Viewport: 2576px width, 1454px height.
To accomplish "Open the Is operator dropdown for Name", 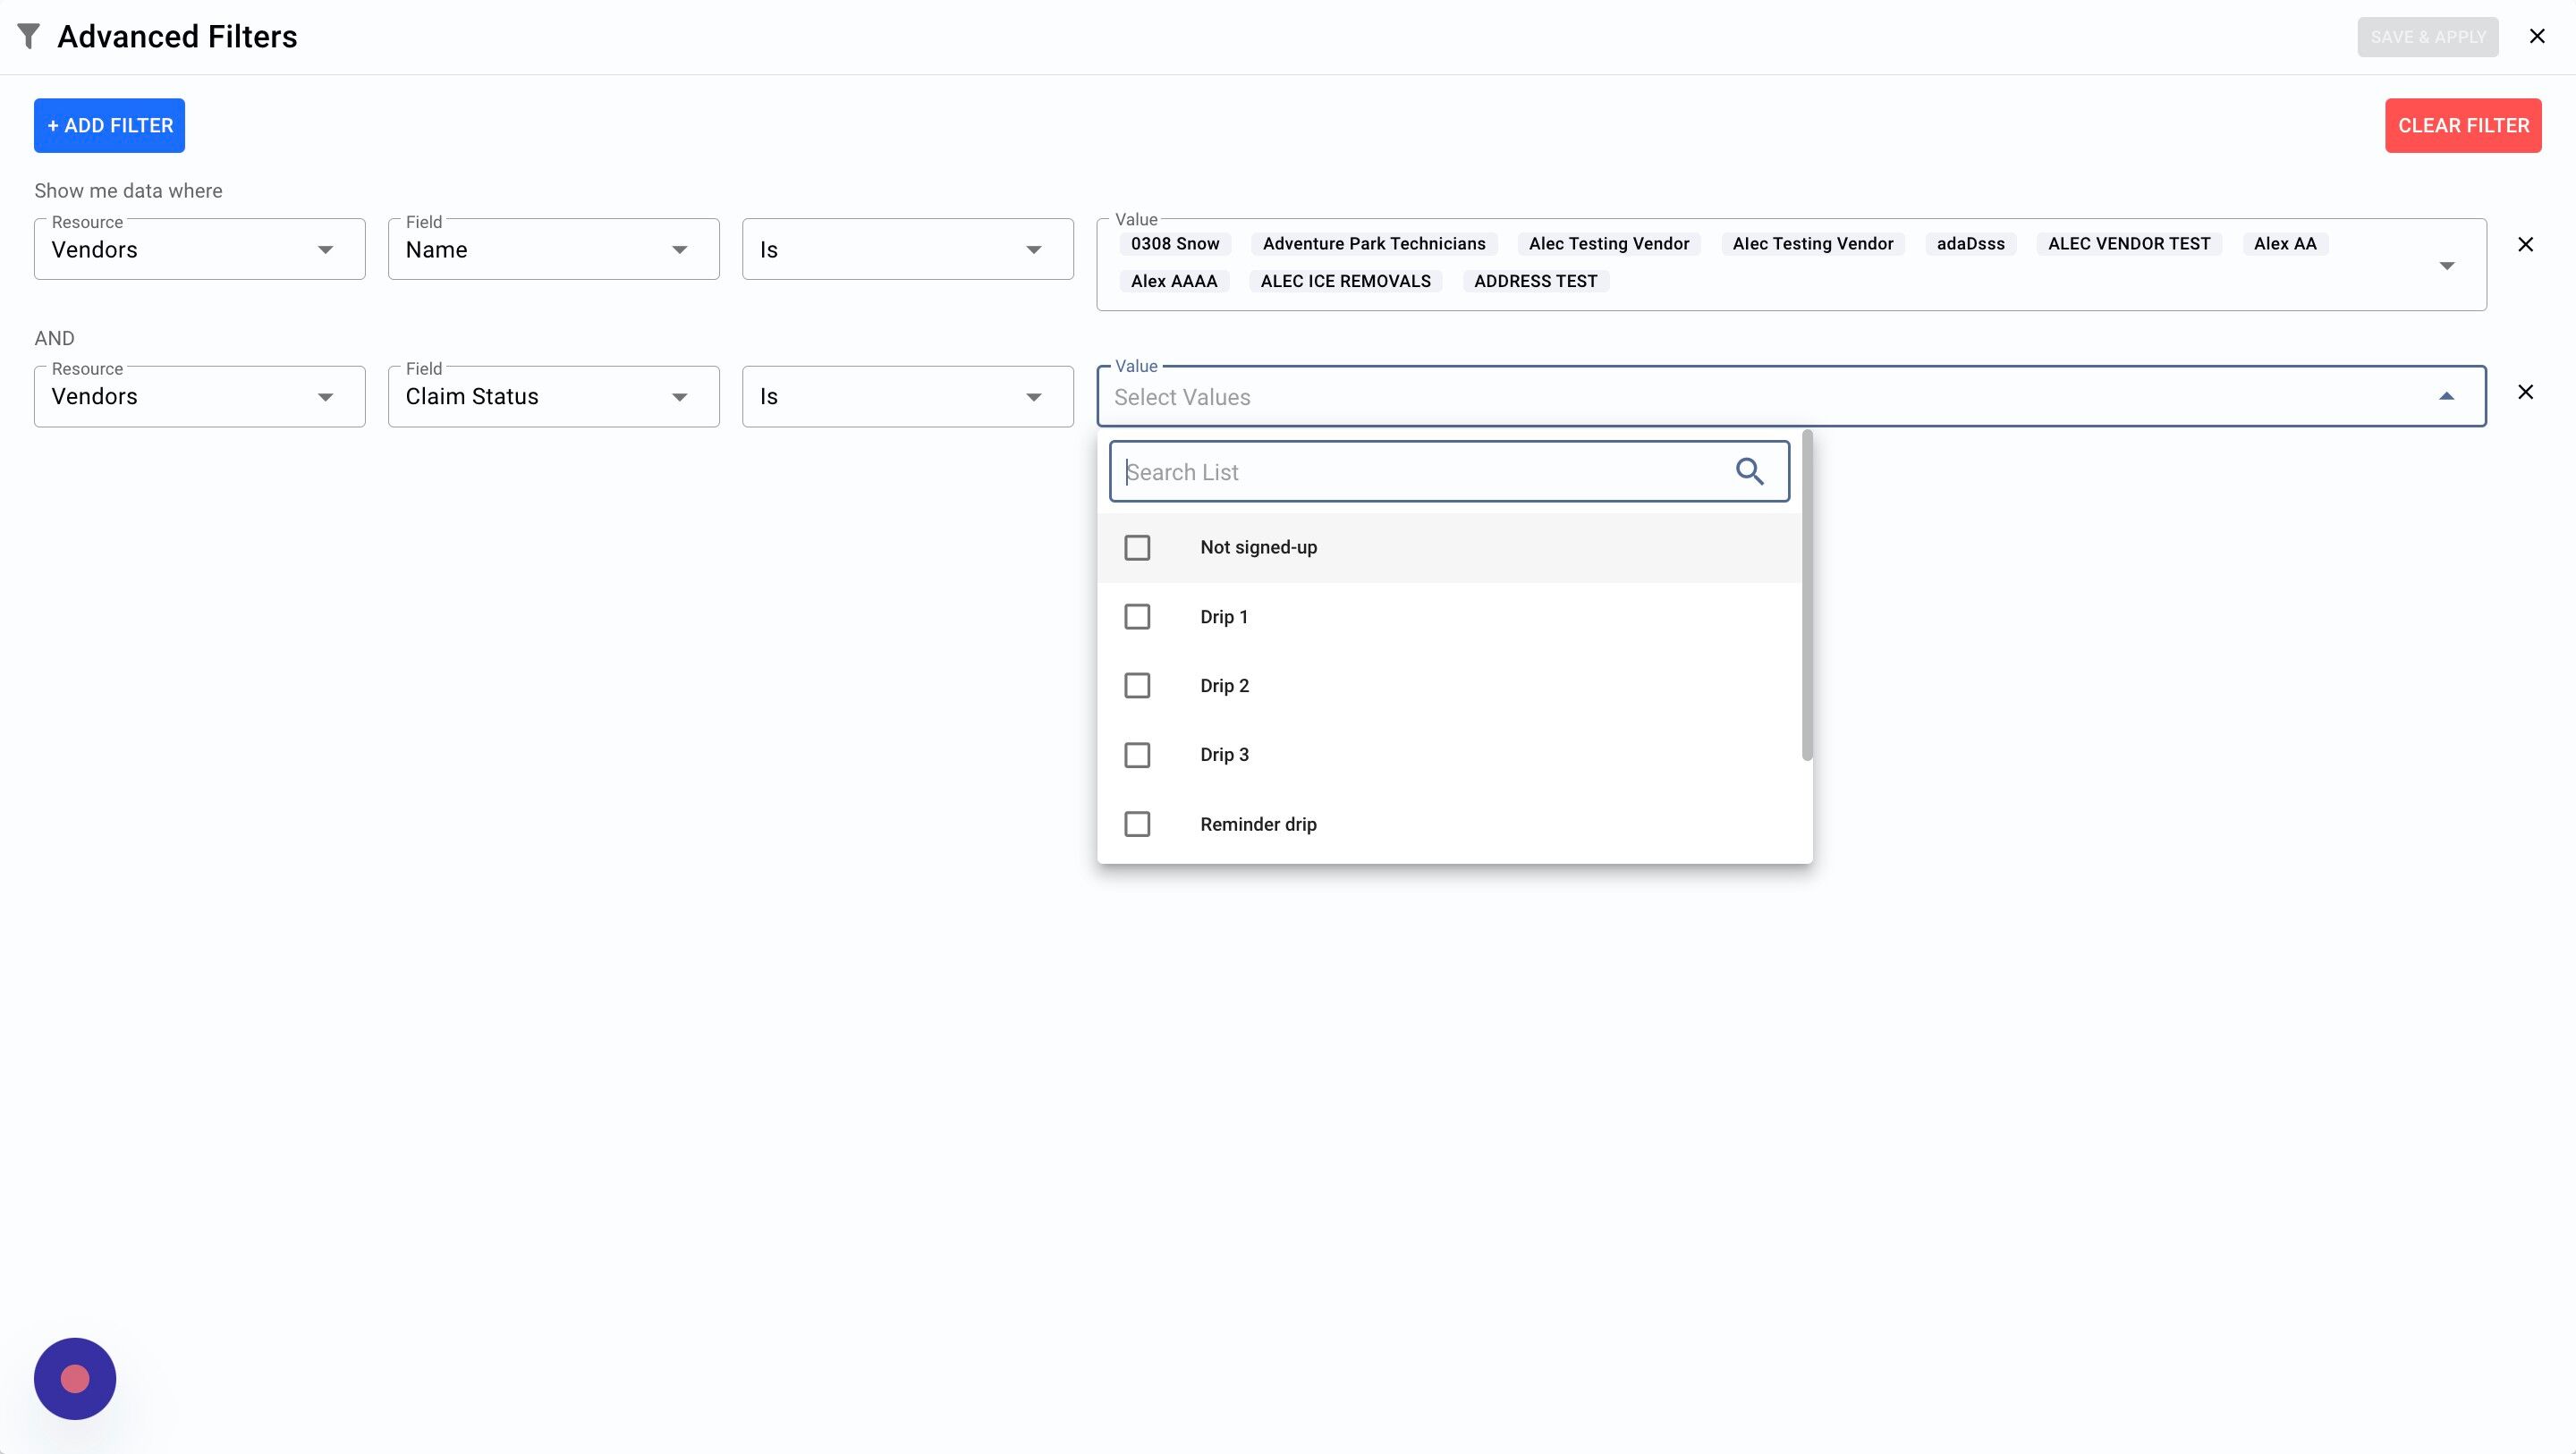I will [x=907, y=250].
